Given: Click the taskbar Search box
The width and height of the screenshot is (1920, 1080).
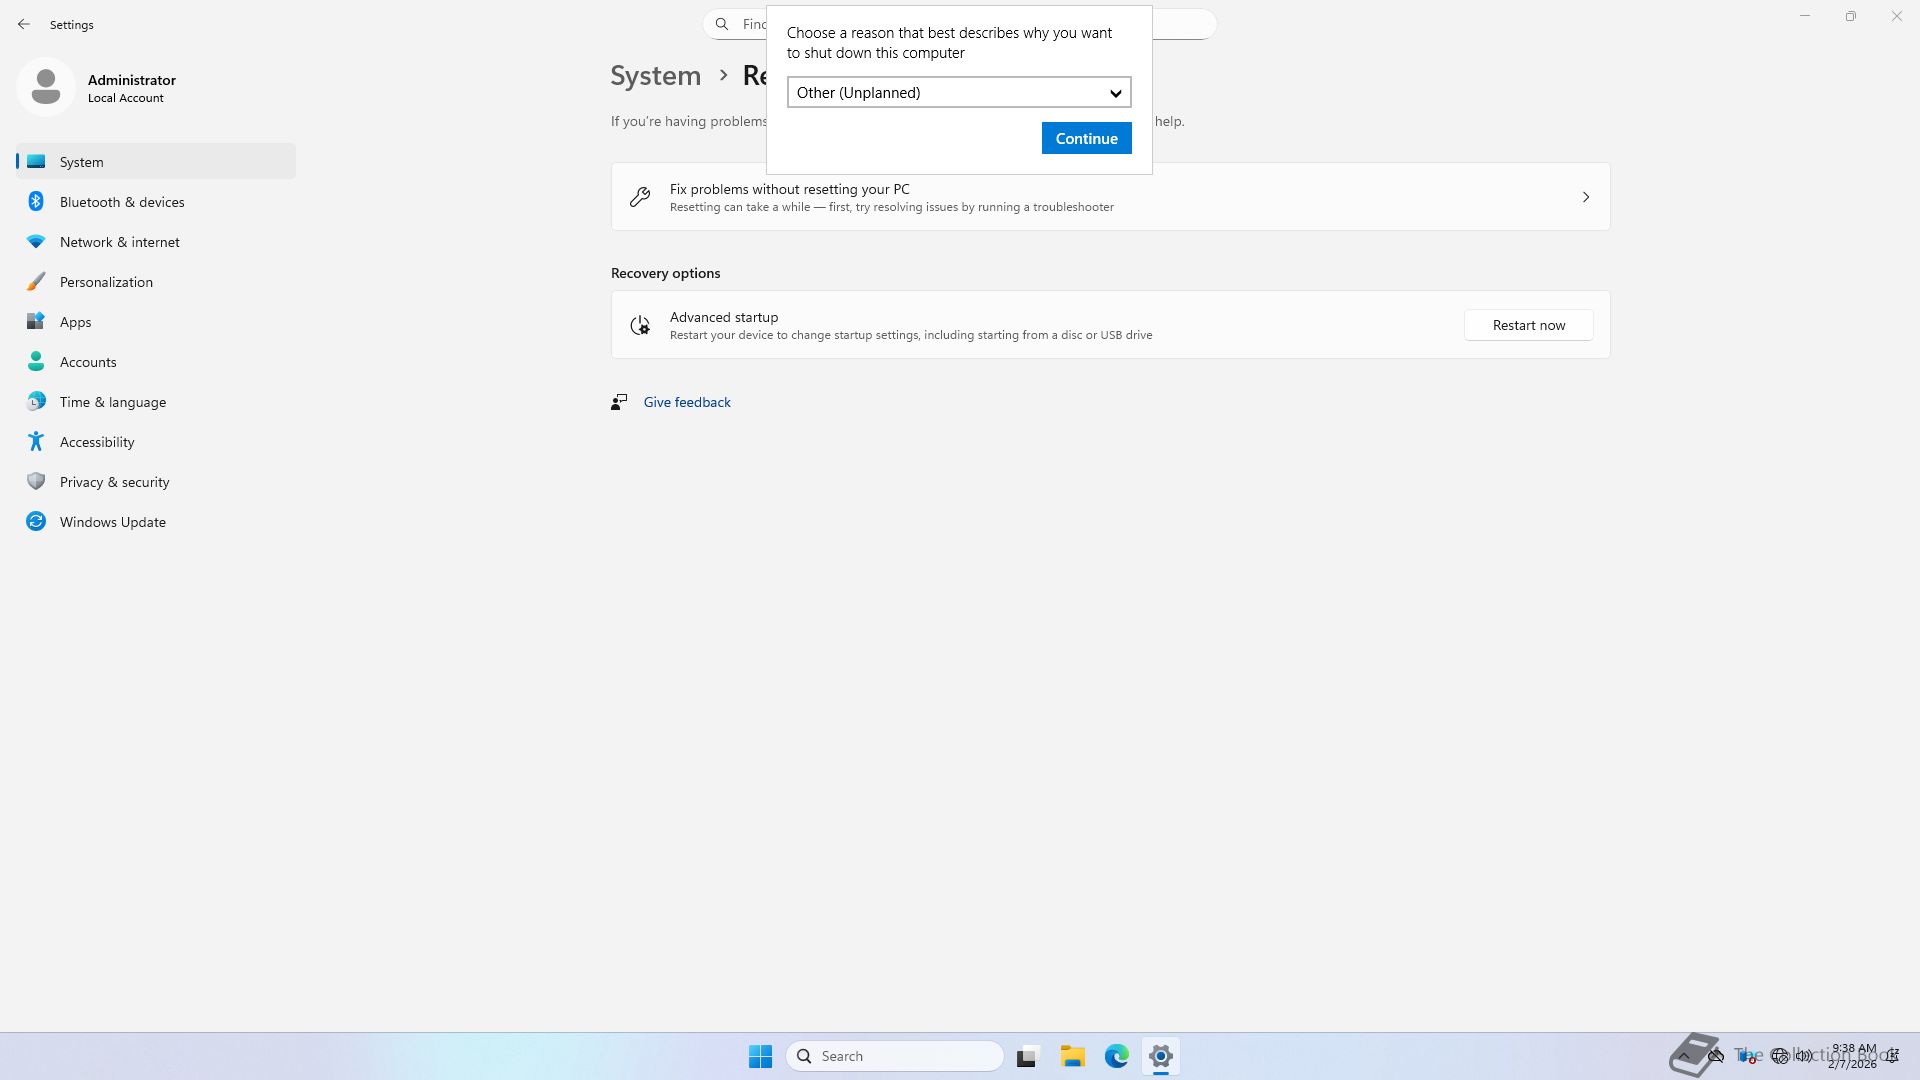Looking at the screenshot, I should [x=895, y=1056].
